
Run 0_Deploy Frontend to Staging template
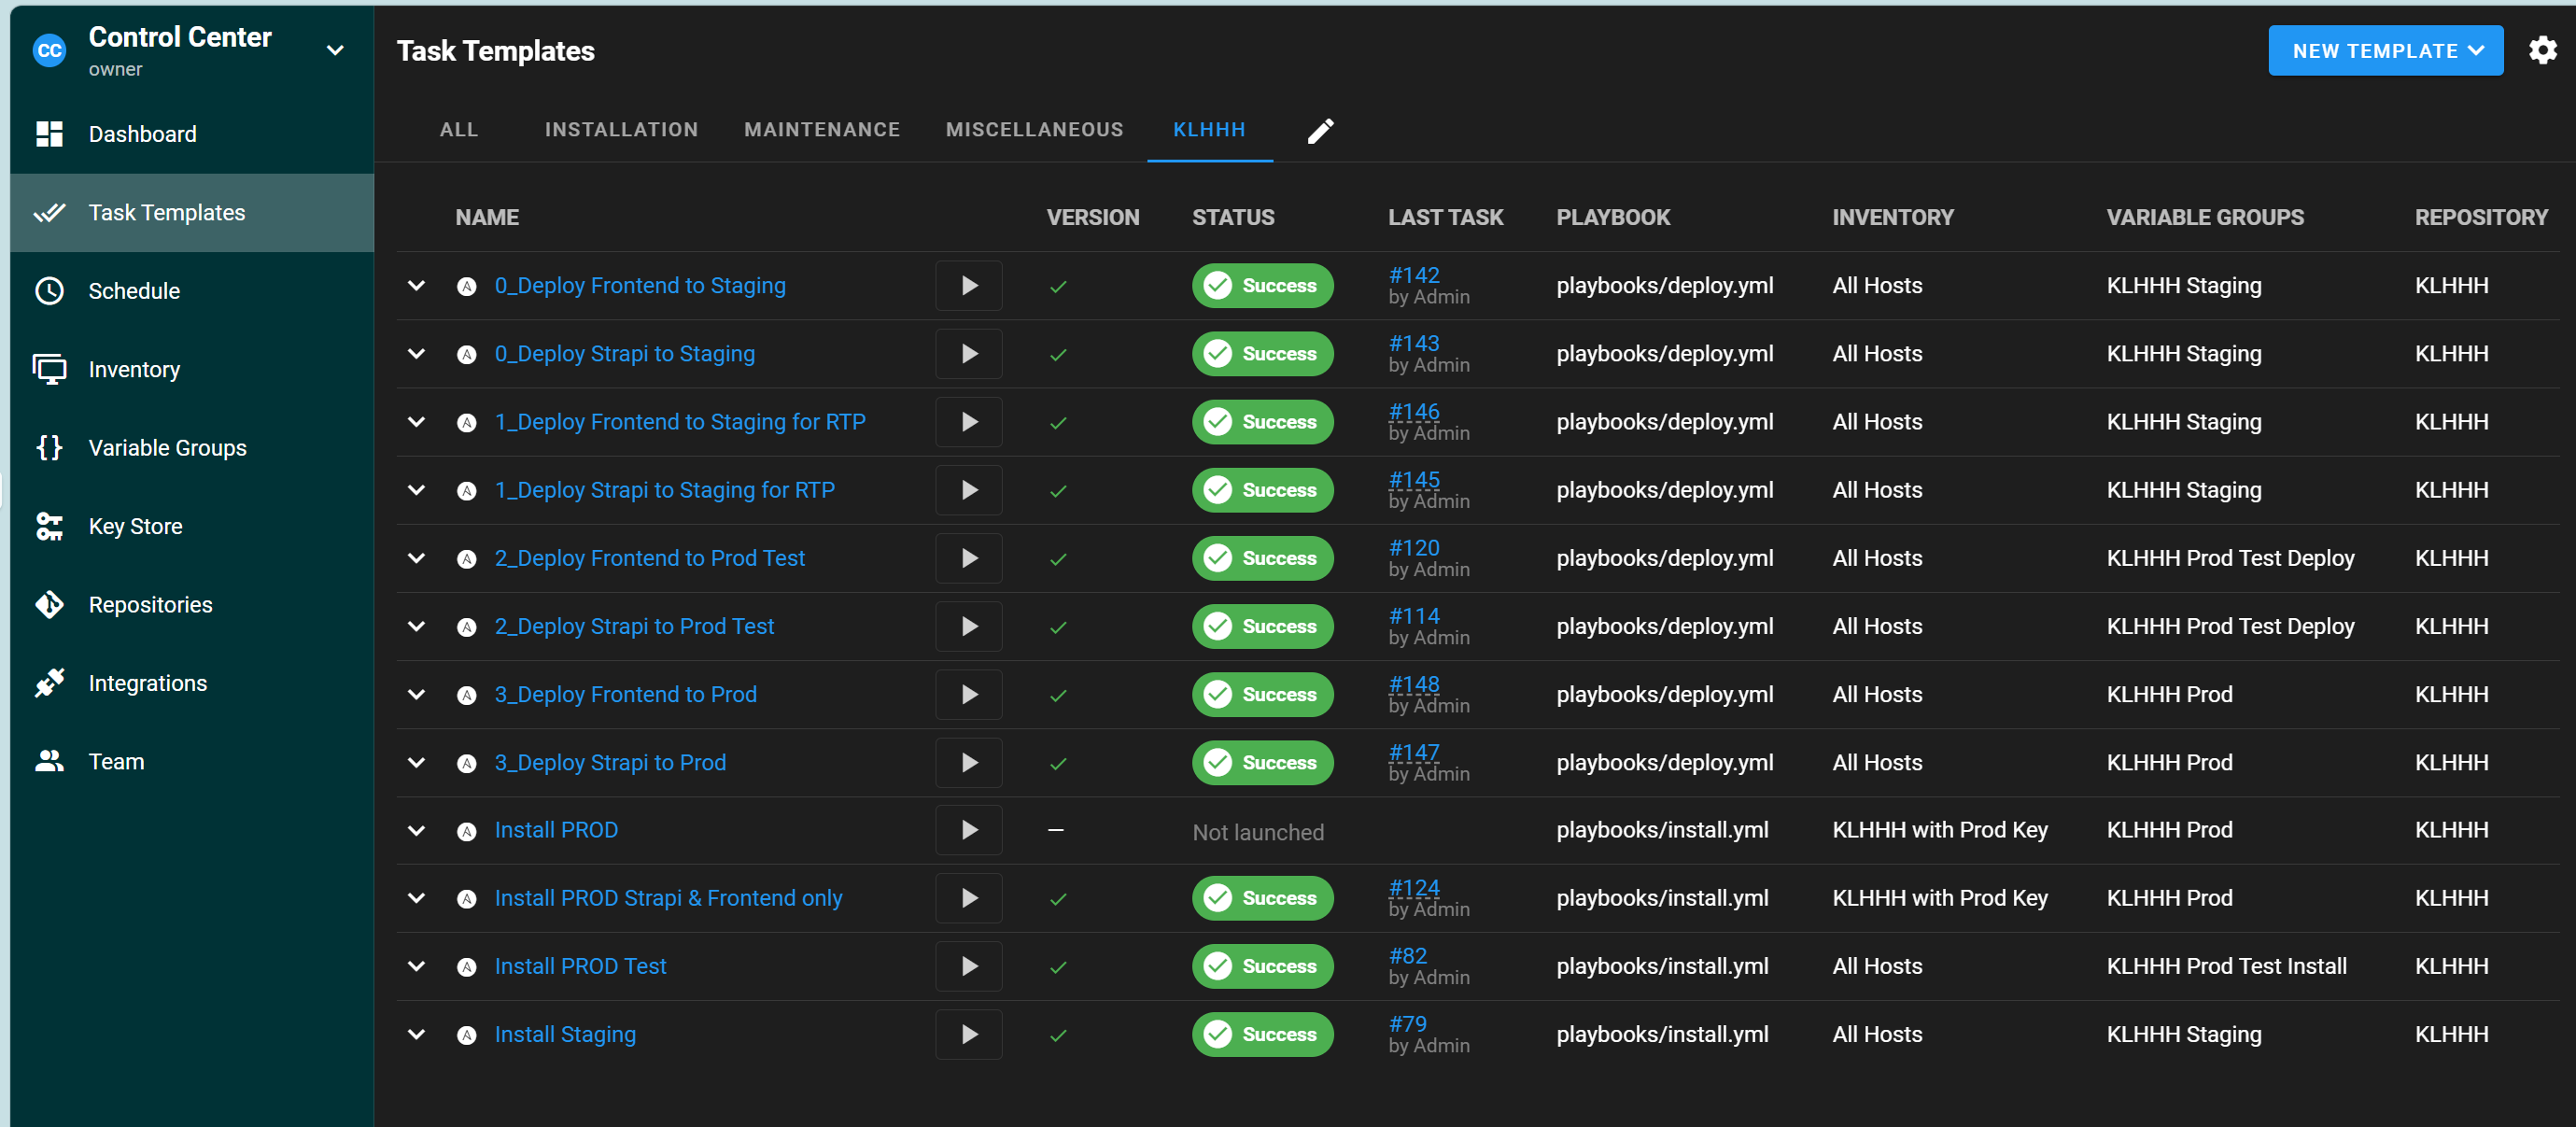tap(969, 286)
